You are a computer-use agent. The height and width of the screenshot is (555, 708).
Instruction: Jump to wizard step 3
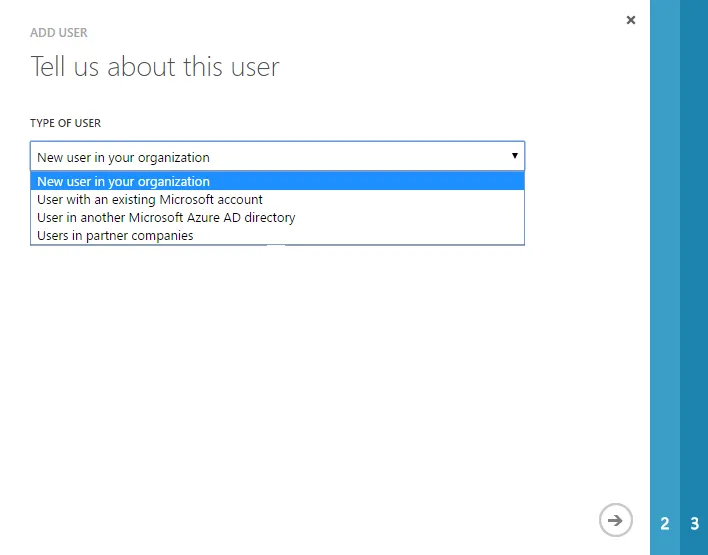coord(694,523)
